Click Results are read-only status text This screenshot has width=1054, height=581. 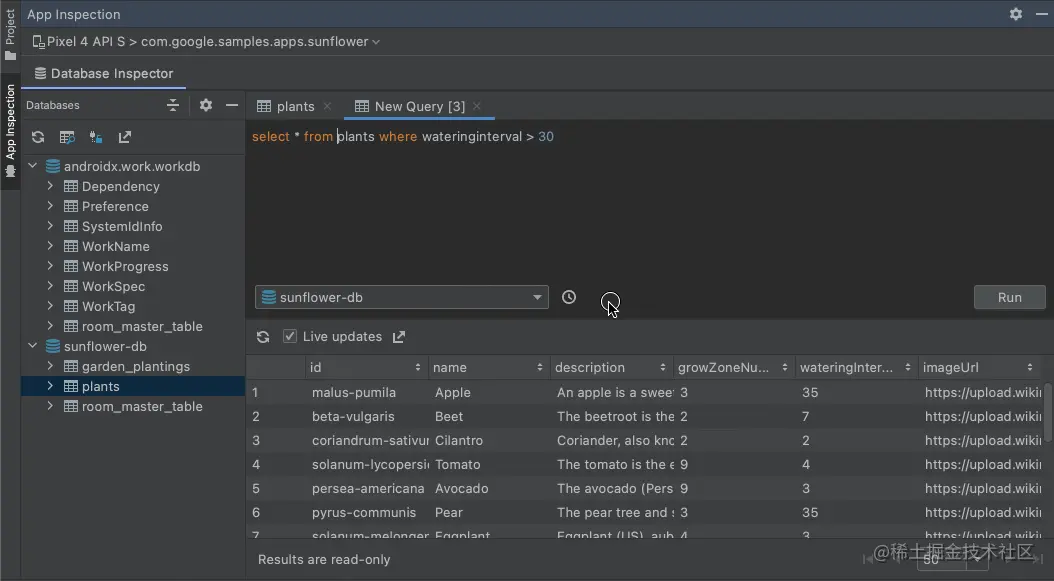[324, 559]
